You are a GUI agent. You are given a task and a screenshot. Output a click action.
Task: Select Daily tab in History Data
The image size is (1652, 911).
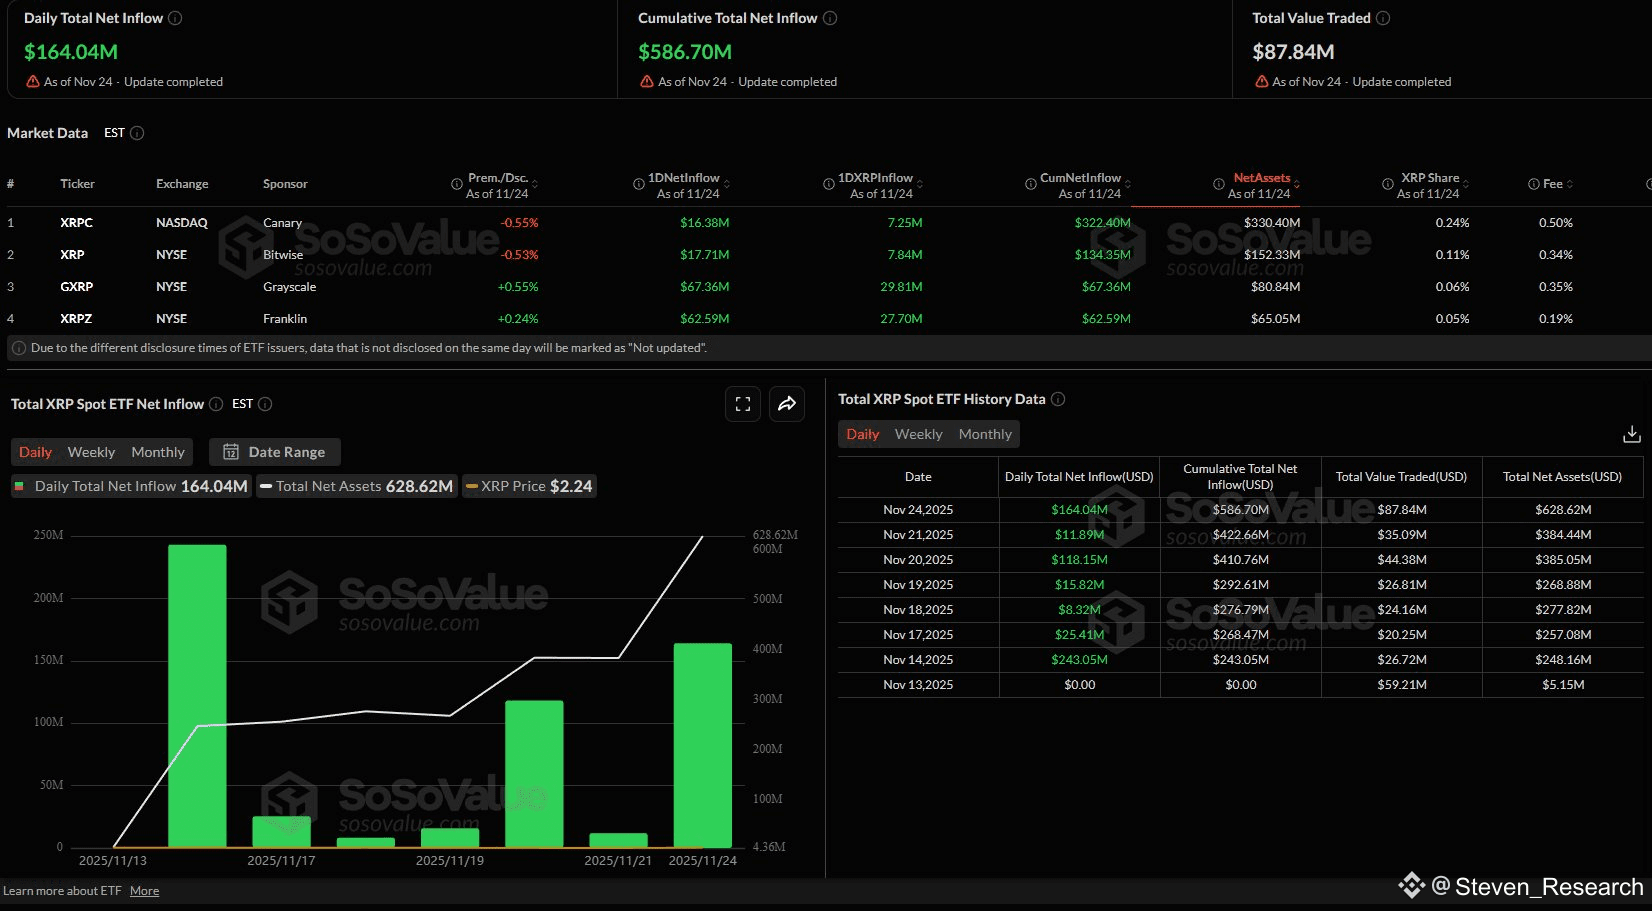(862, 434)
